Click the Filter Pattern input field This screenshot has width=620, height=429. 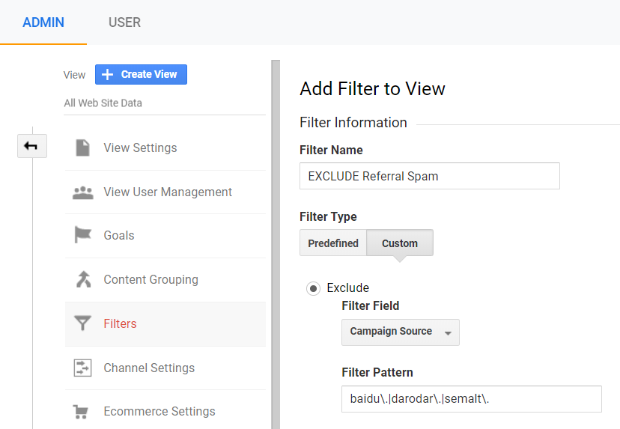click(471, 399)
